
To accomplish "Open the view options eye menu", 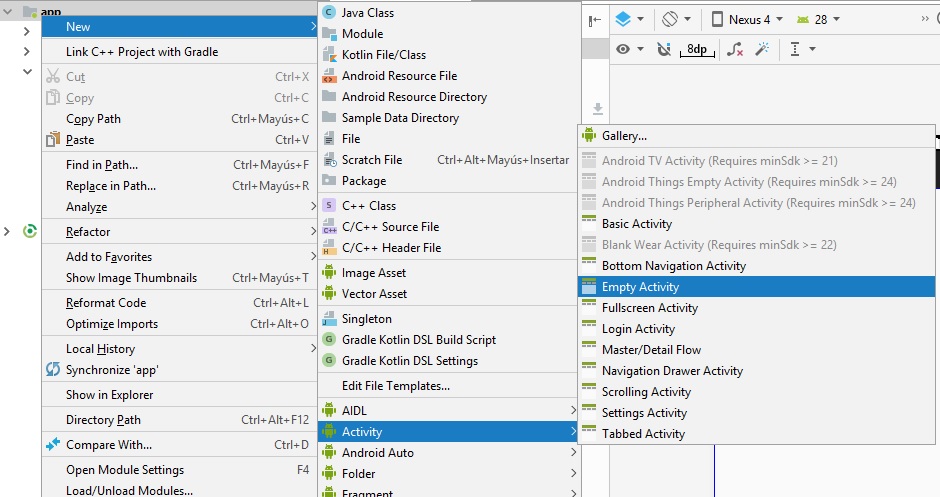I will tap(629, 49).
